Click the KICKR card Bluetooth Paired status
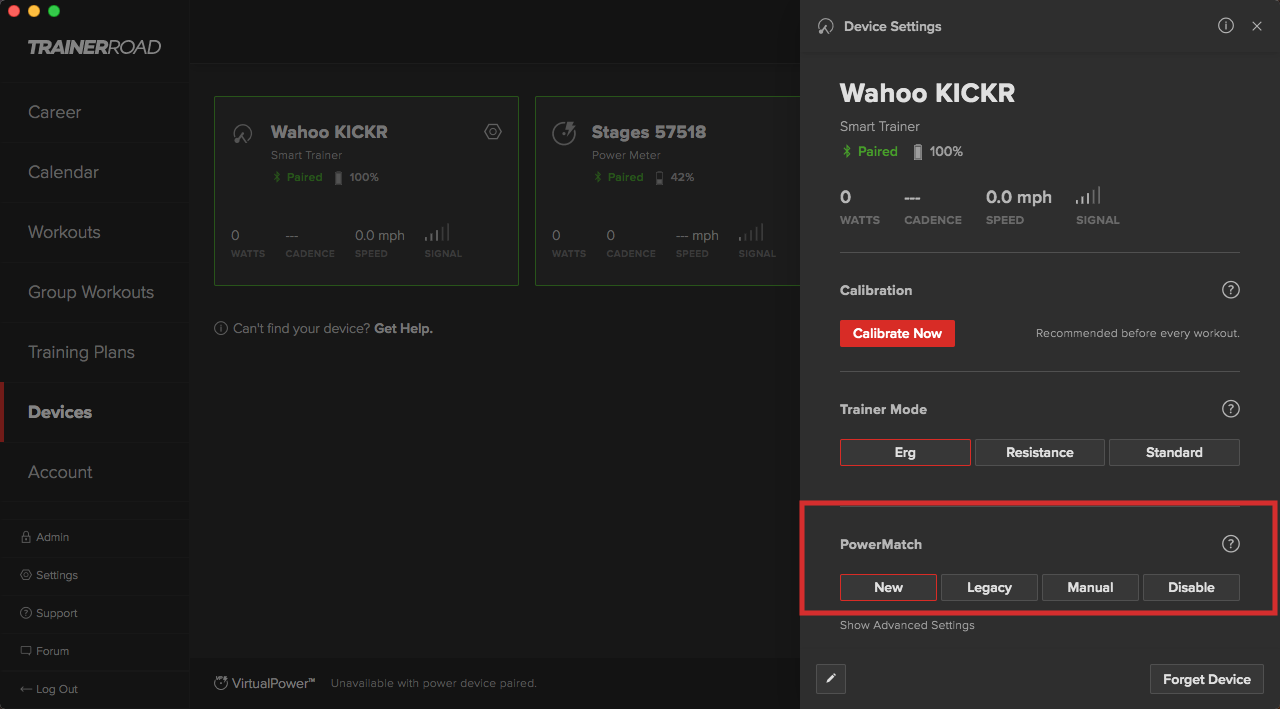This screenshot has width=1280, height=709. [299, 178]
